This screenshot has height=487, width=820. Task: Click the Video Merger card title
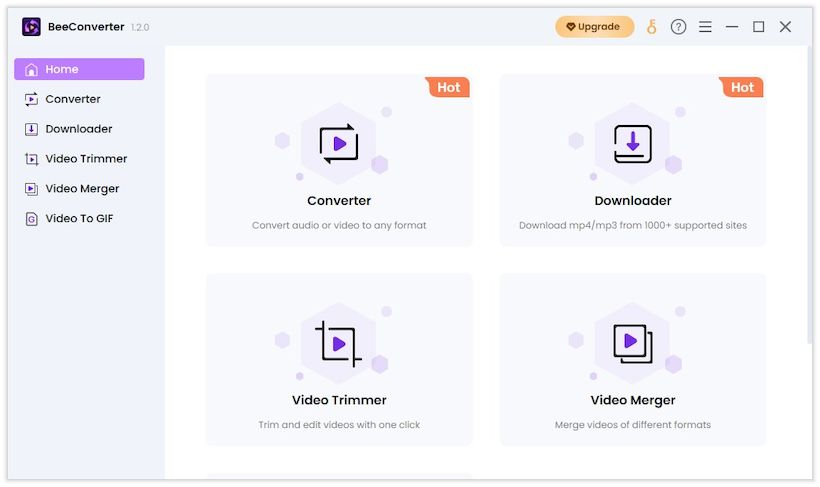coord(633,400)
